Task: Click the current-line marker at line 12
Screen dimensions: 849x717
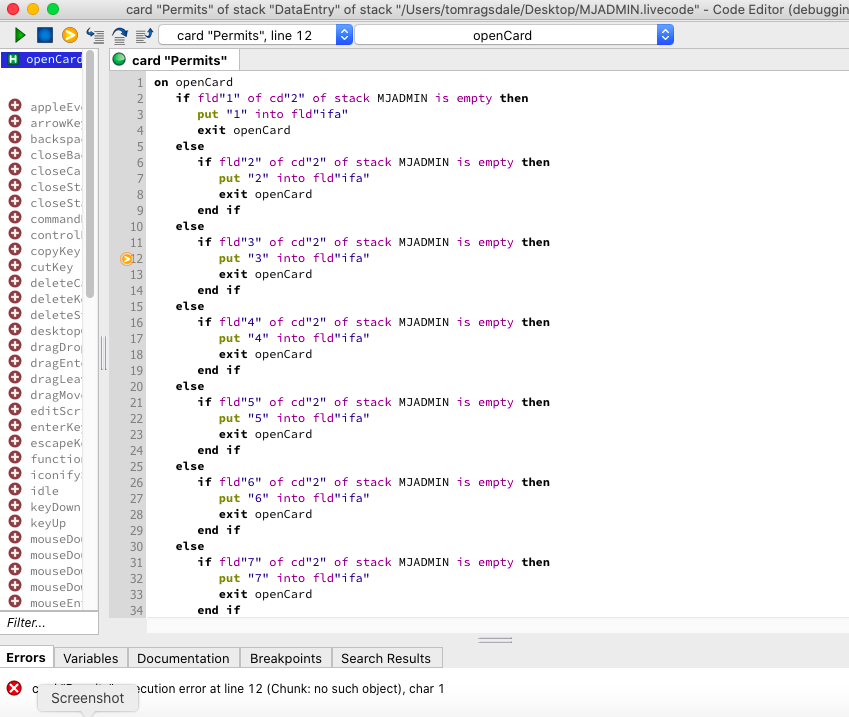Action: [x=127, y=258]
